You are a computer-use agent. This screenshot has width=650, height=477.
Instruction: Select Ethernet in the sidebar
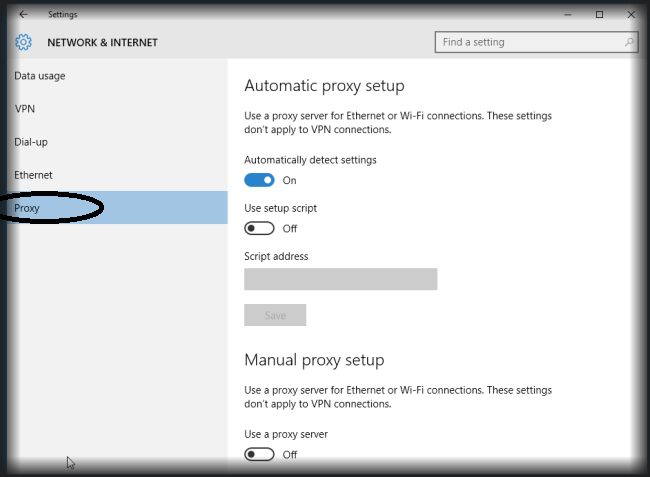click(33, 175)
